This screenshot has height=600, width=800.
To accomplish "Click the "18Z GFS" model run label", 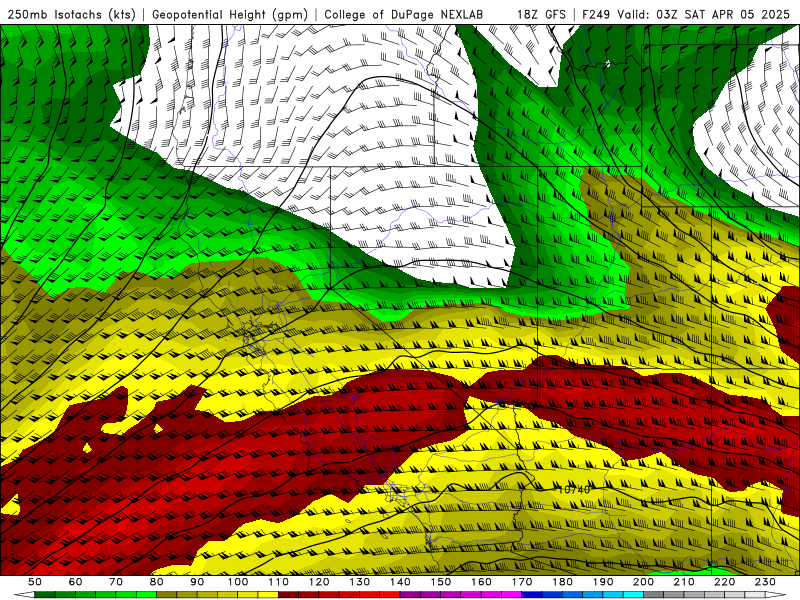I will tap(541, 14).
